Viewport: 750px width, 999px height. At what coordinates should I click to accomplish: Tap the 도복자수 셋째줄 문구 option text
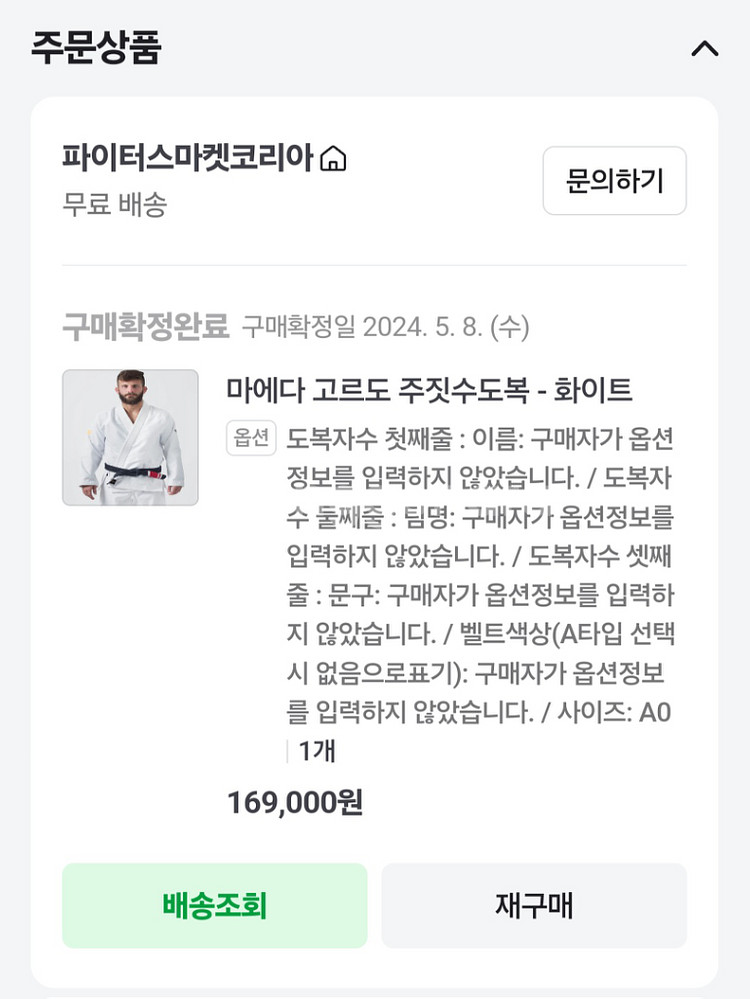pos(480,595)
